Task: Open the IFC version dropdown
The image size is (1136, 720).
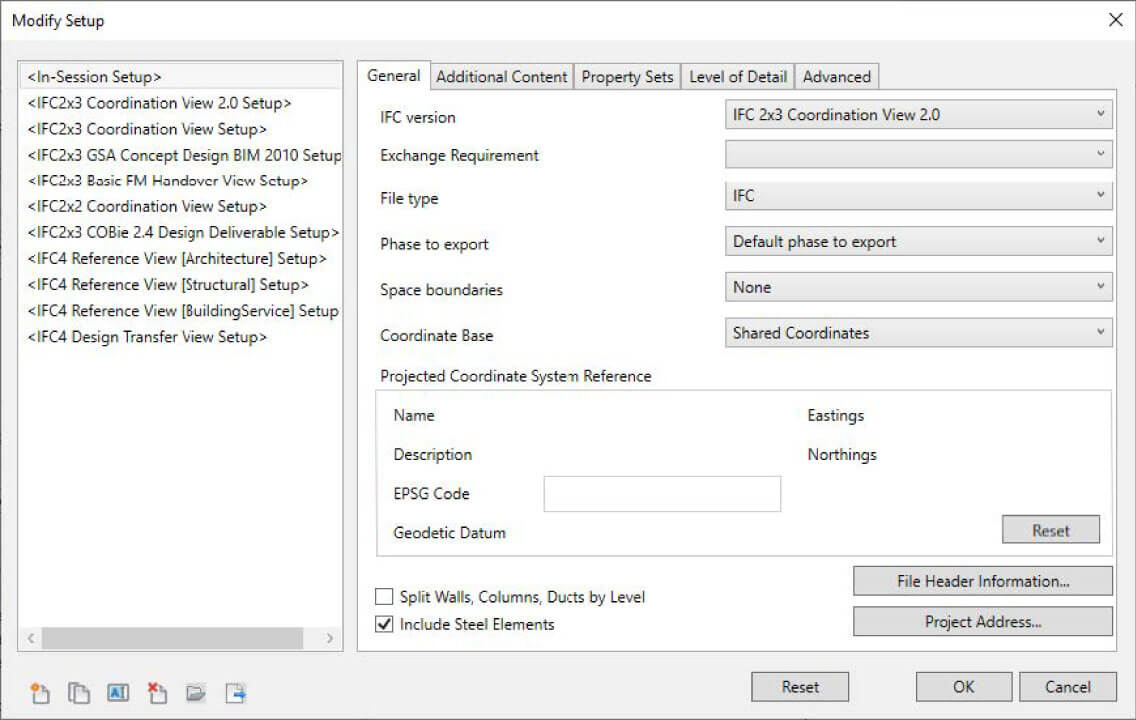Action: click(x=919, y=115)
